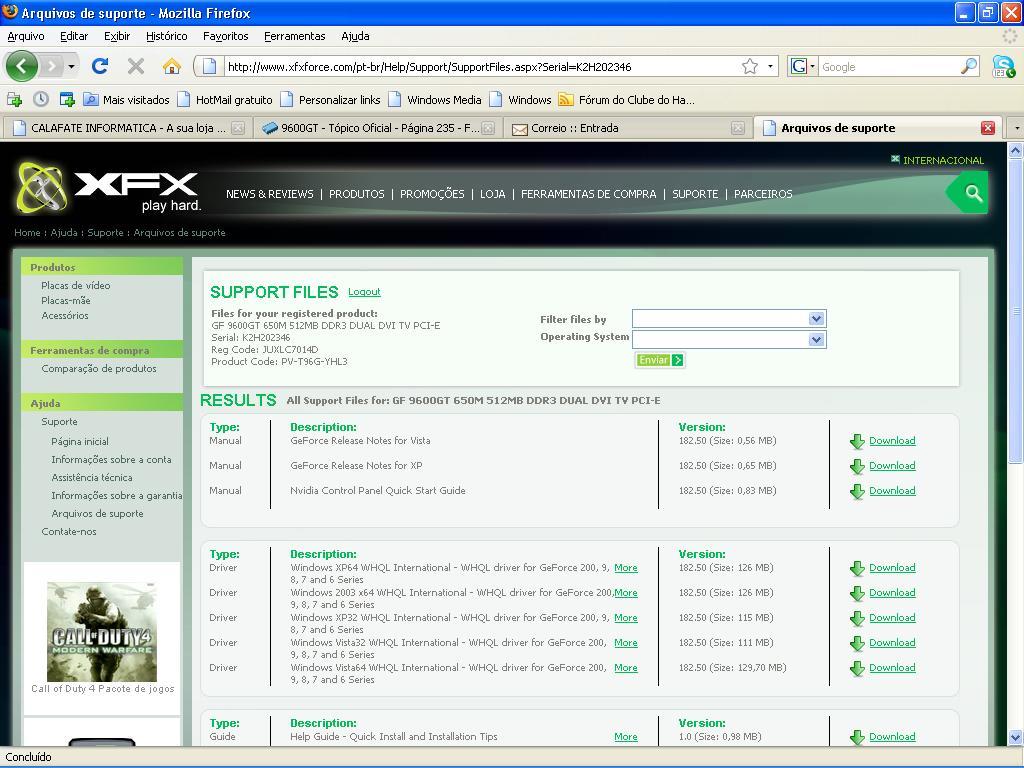Open the SUPORTE navigation item
Screen dimensions: 1024x768
click(x=695, y=194)
